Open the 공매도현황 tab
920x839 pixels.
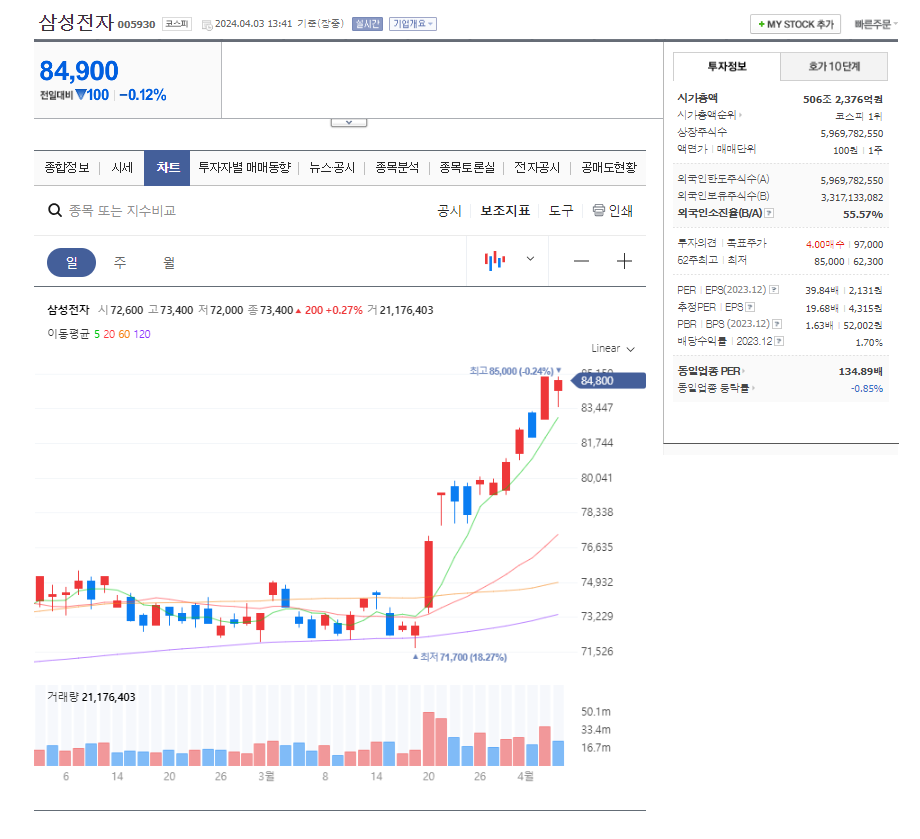[609, 168]
